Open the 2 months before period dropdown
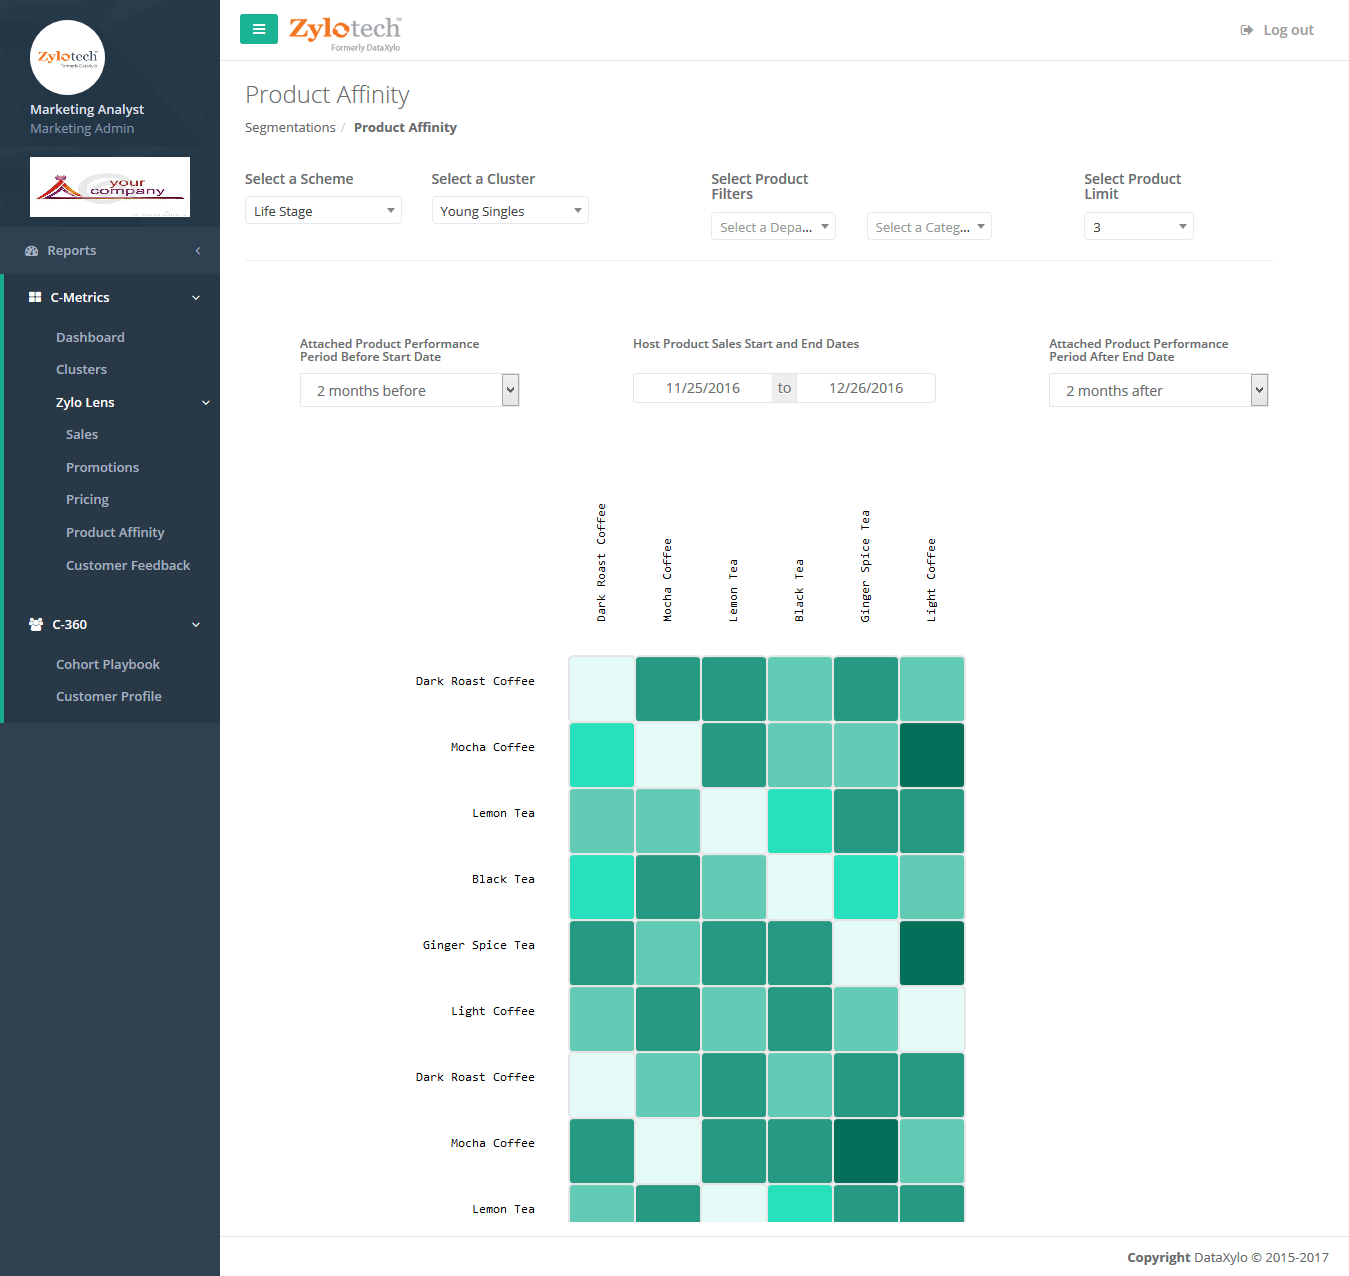This screenshot has height=1276, width=1349. (410, 390)
